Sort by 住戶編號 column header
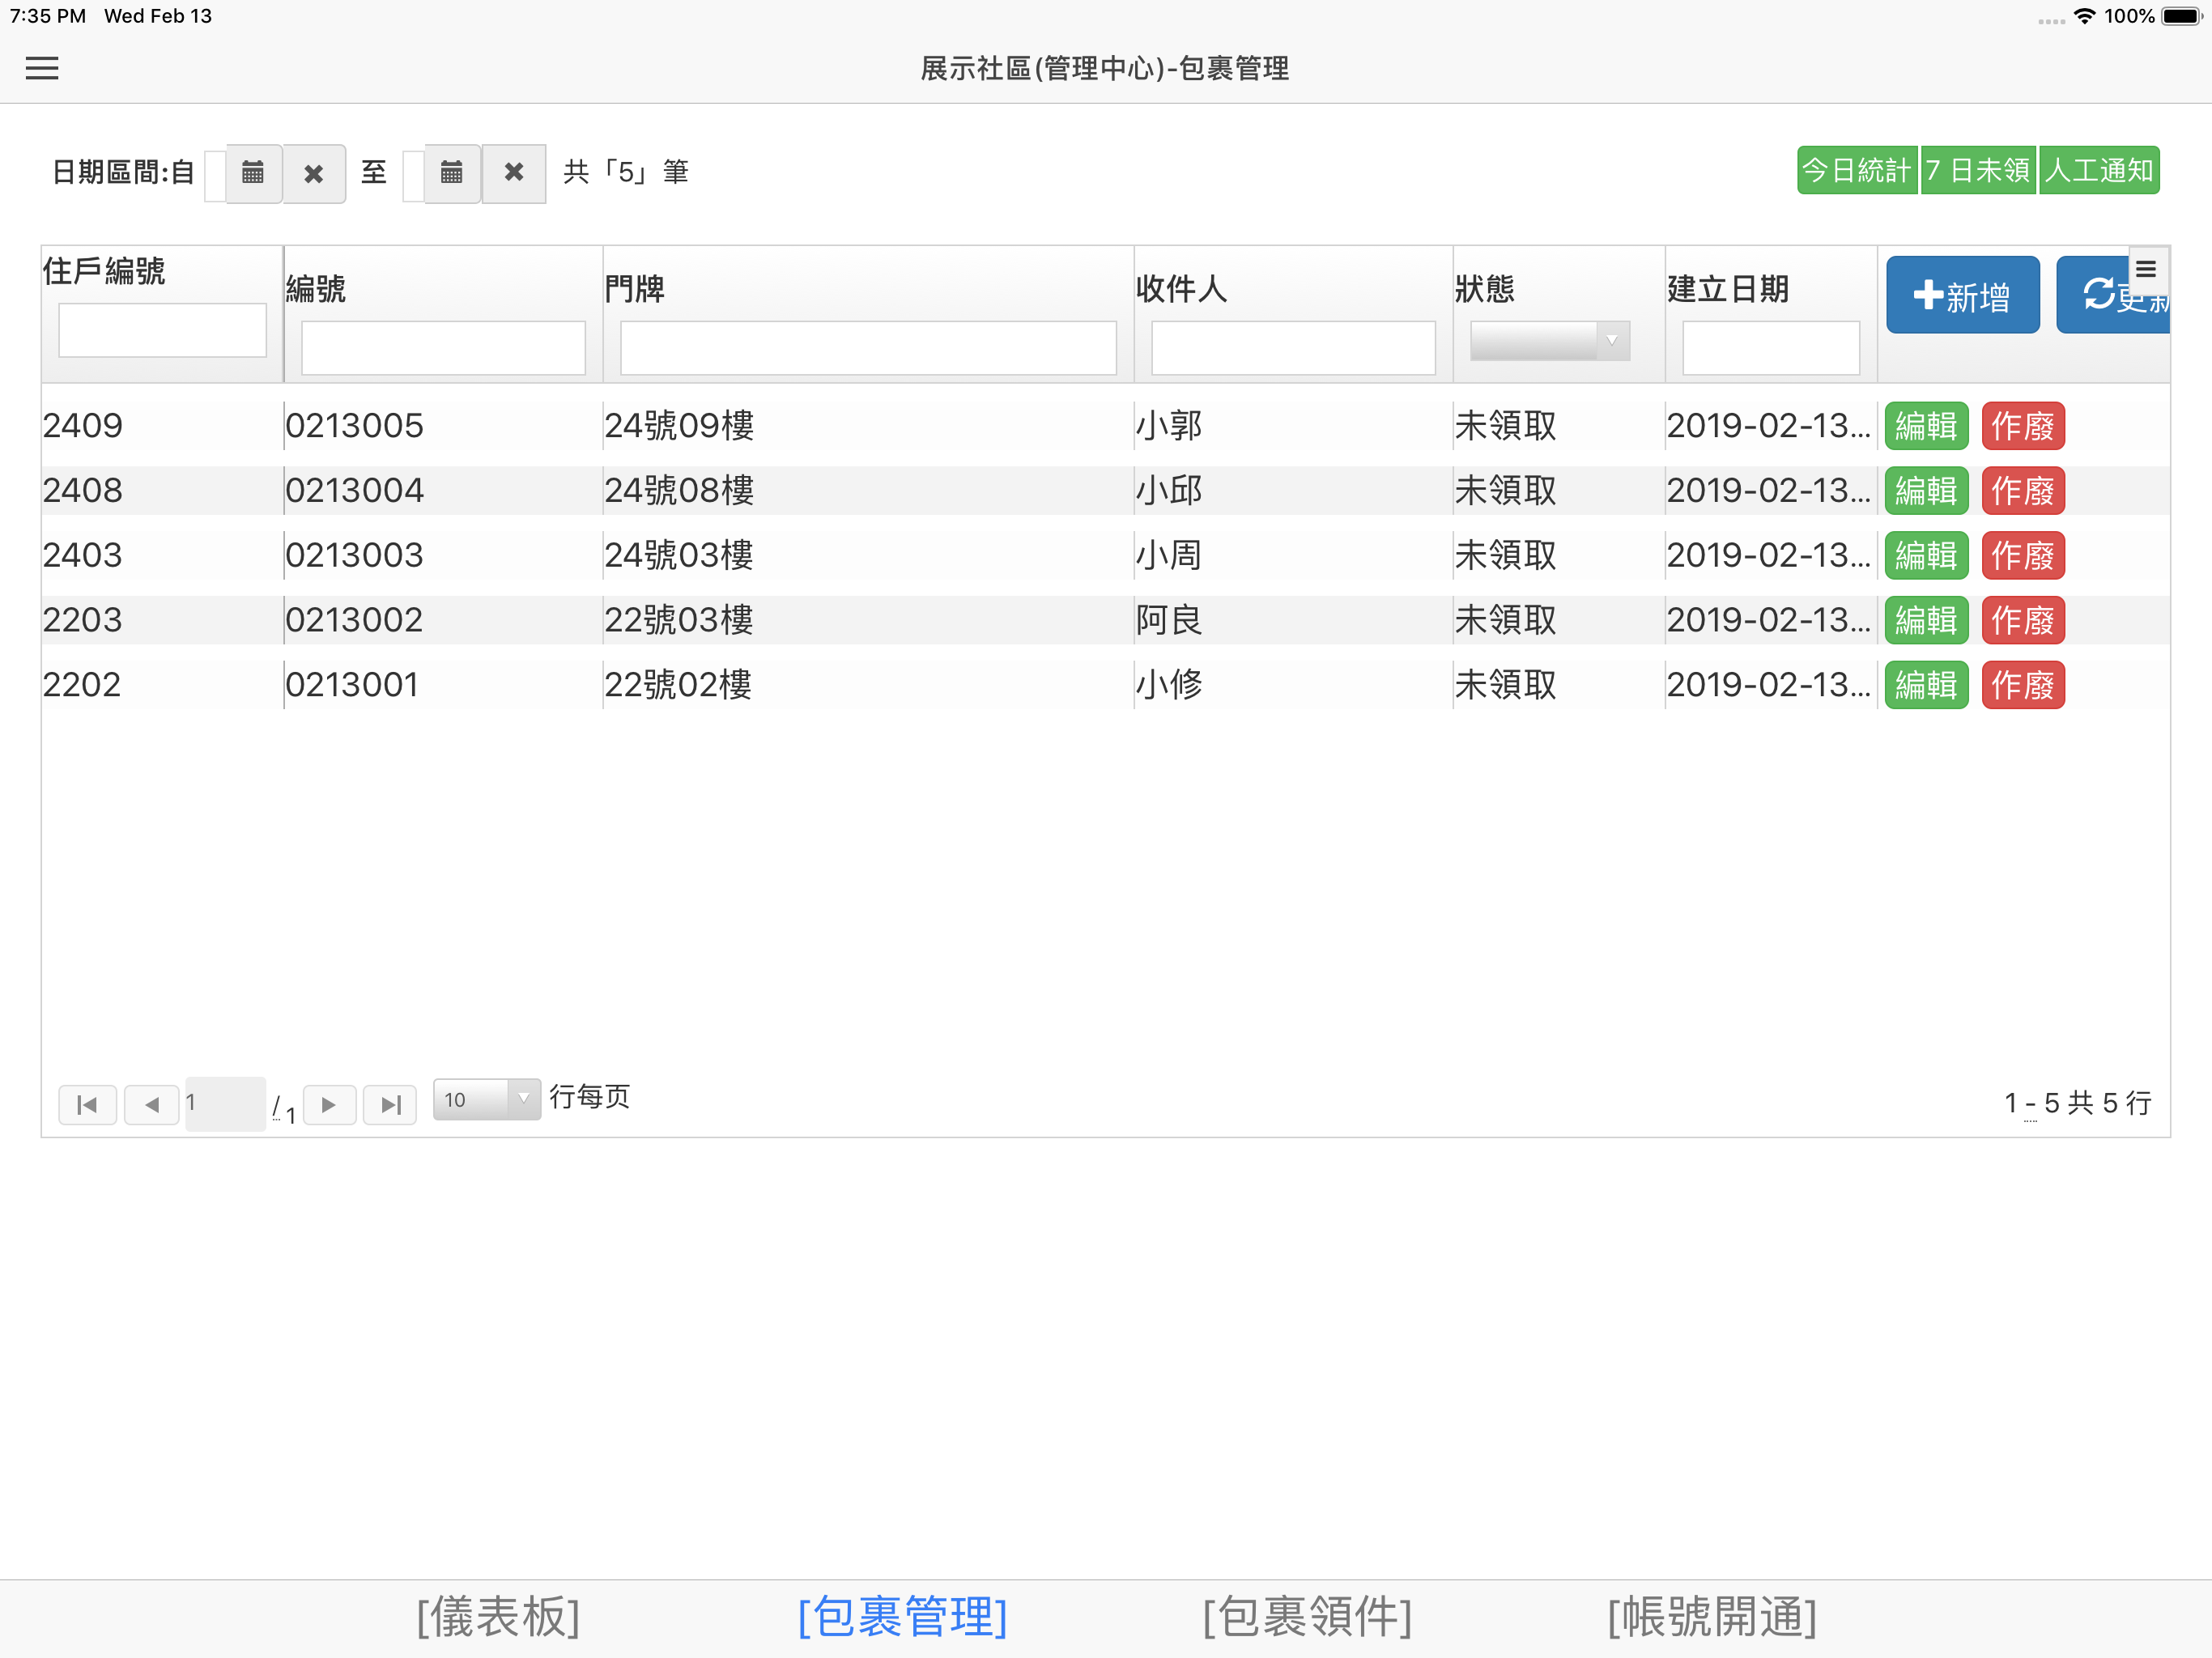 click(x=104, y=270)
